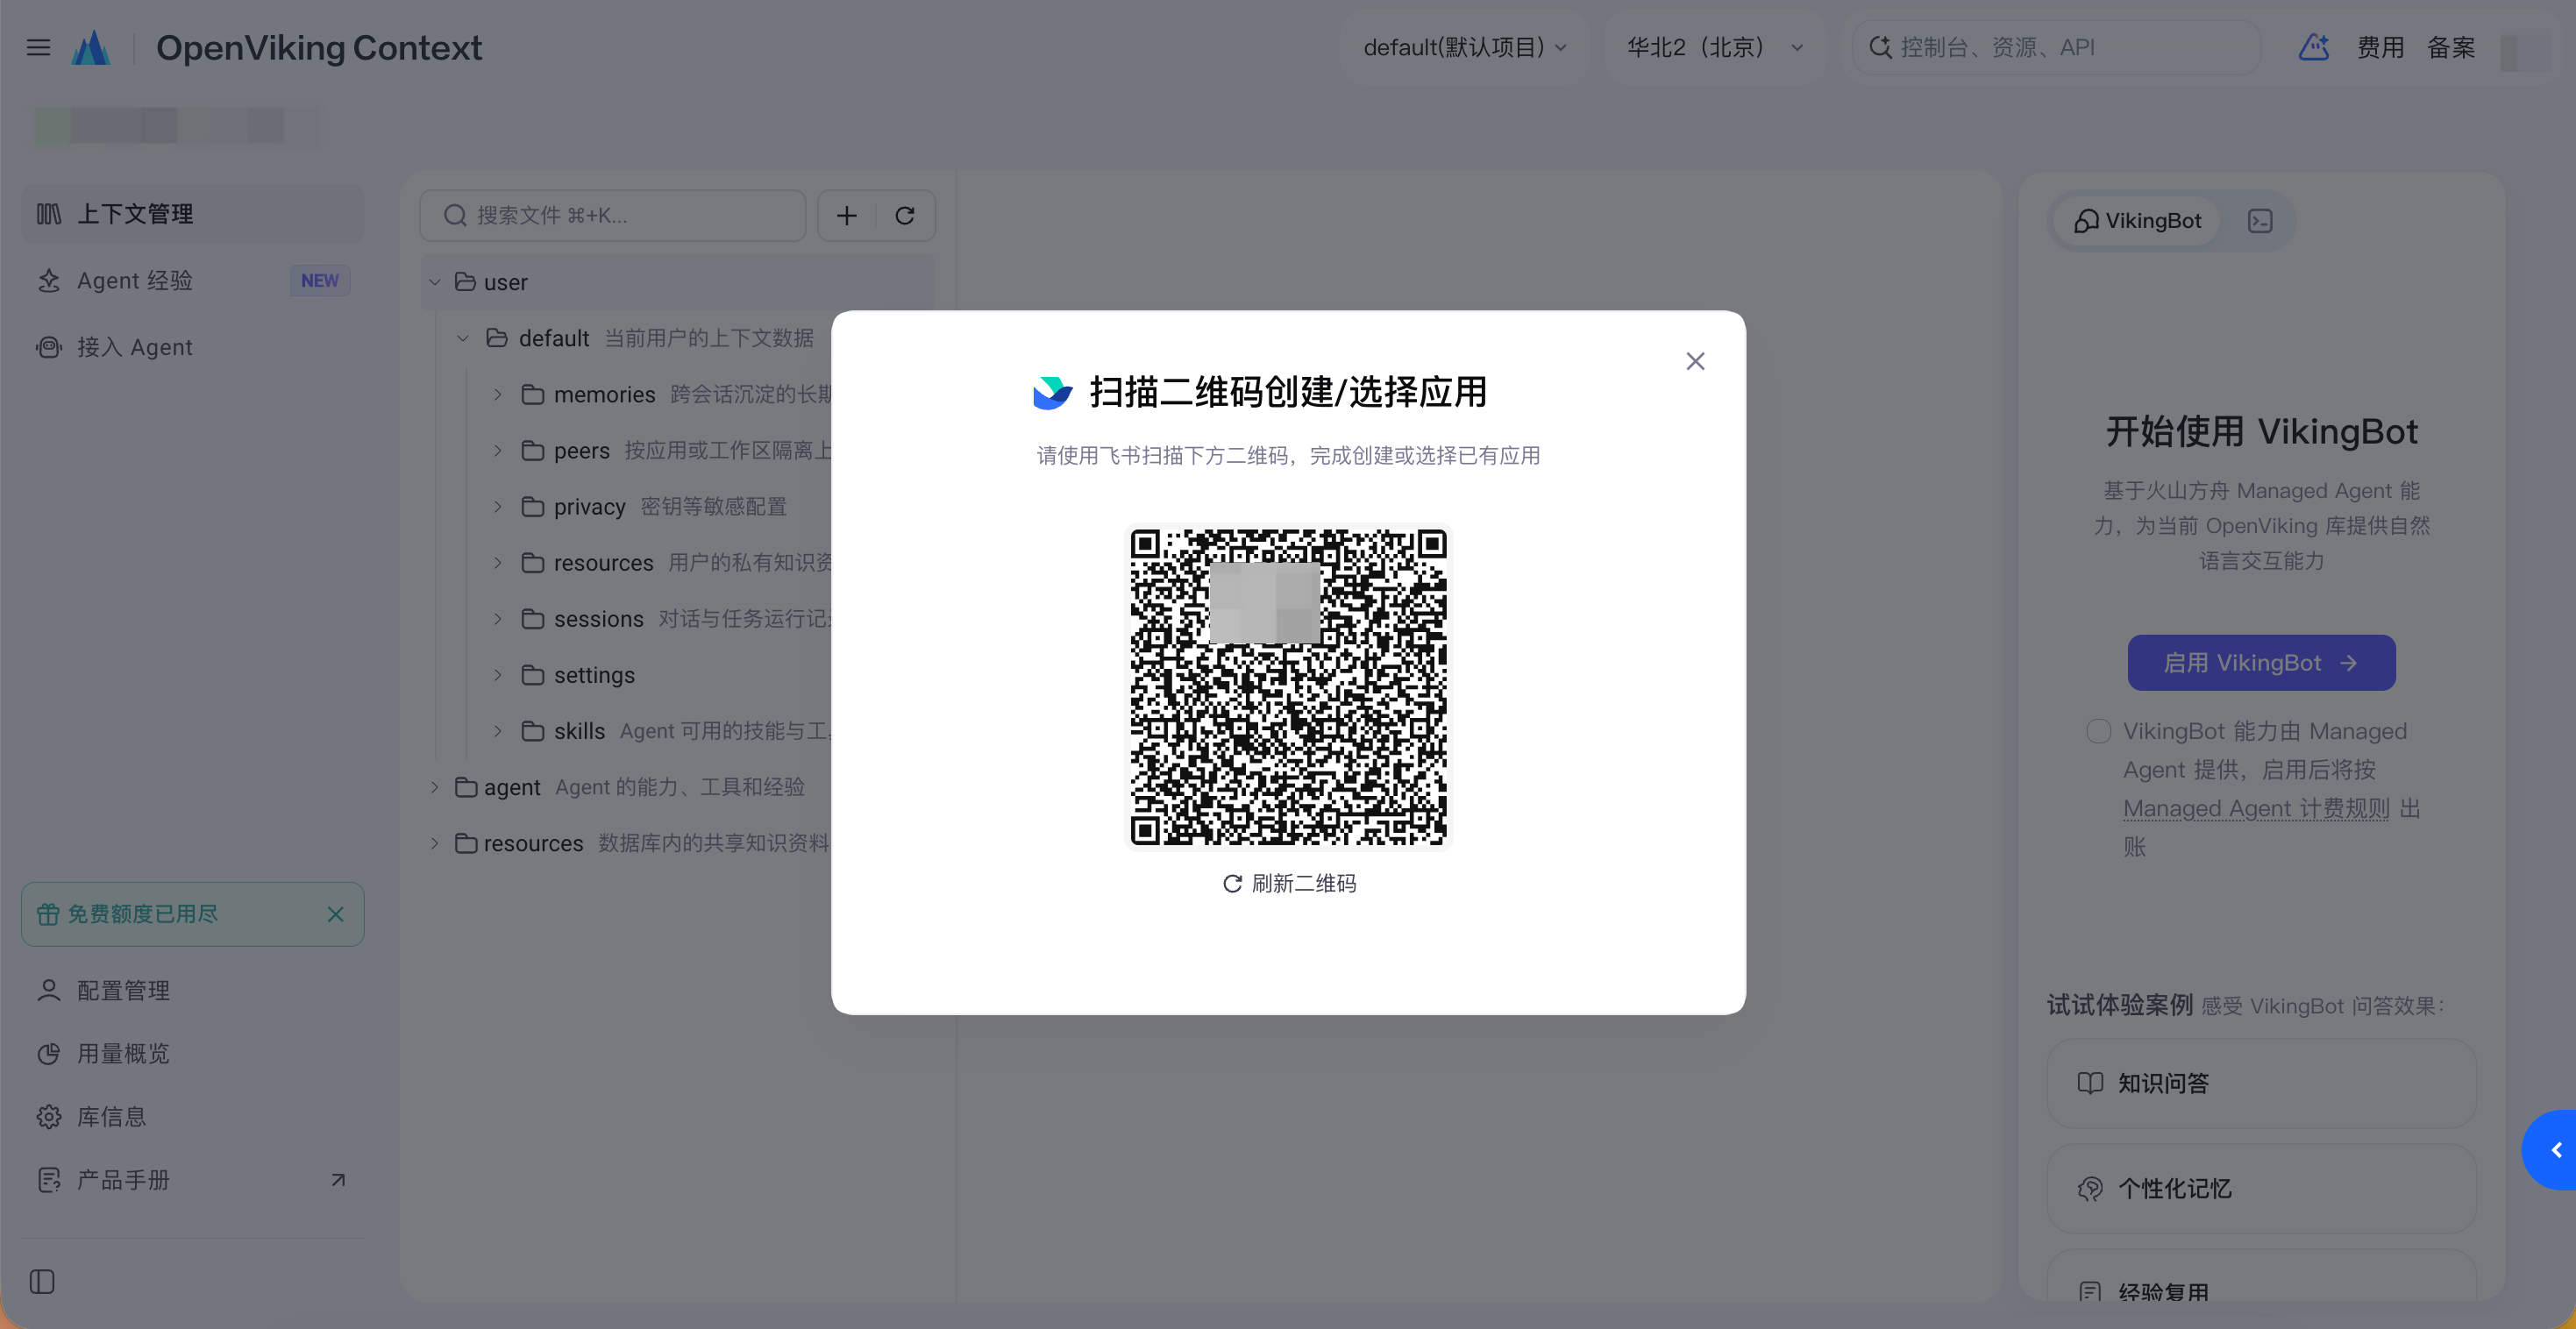The height and width of the screenshot is (1329, 2576).
Task: Click the 启用 VikingBot button
Action: click(2261, 662)
